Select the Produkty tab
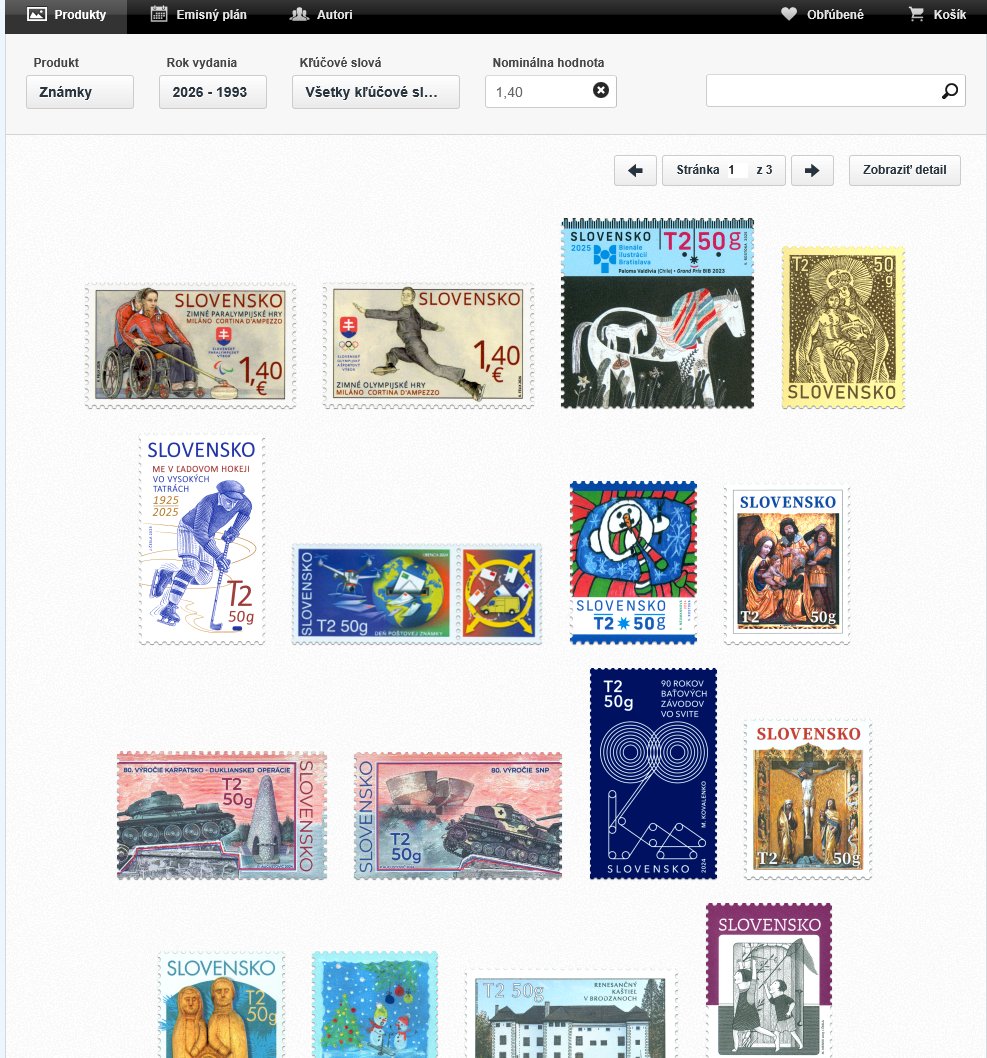 (x=66, y=14)
